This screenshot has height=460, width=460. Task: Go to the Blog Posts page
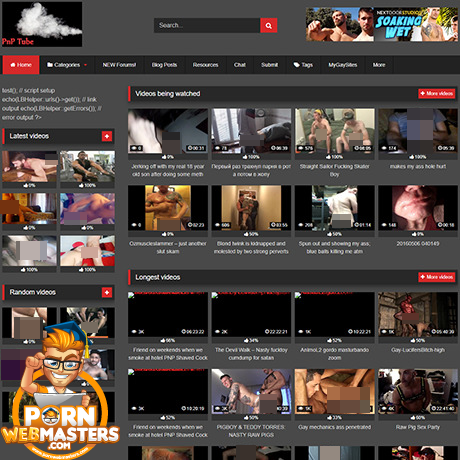164,65
